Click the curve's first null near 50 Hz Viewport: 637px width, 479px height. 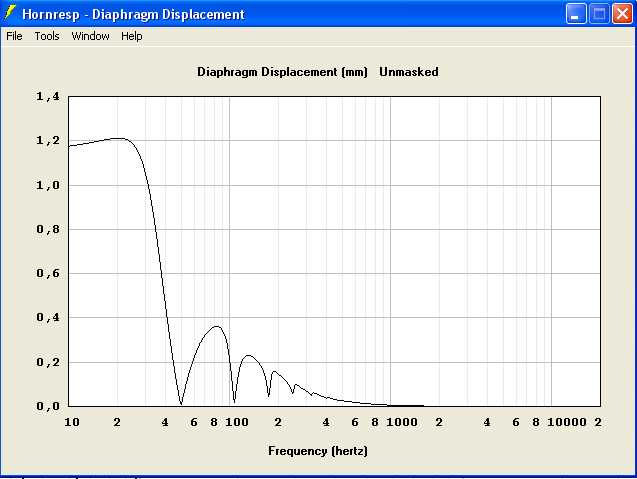pyautogui.click(x=181, y=403)
